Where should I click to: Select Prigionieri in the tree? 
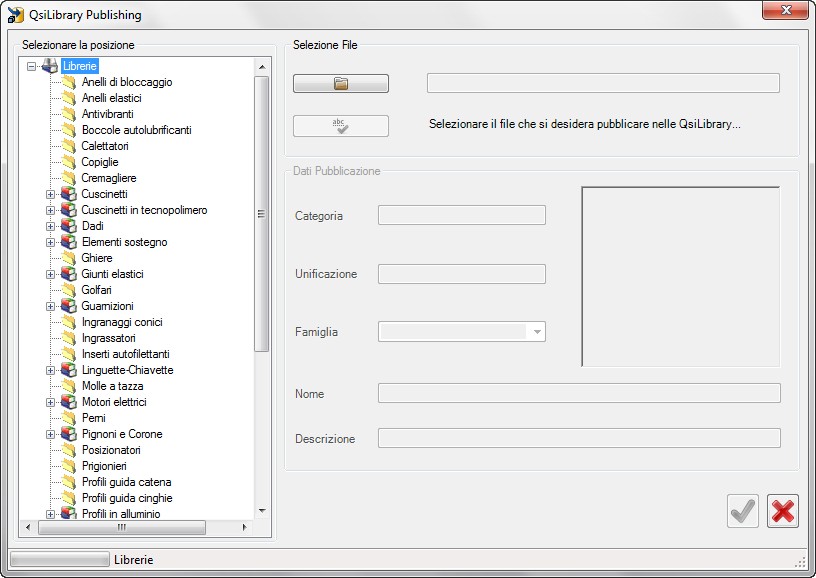click(104, 466)
